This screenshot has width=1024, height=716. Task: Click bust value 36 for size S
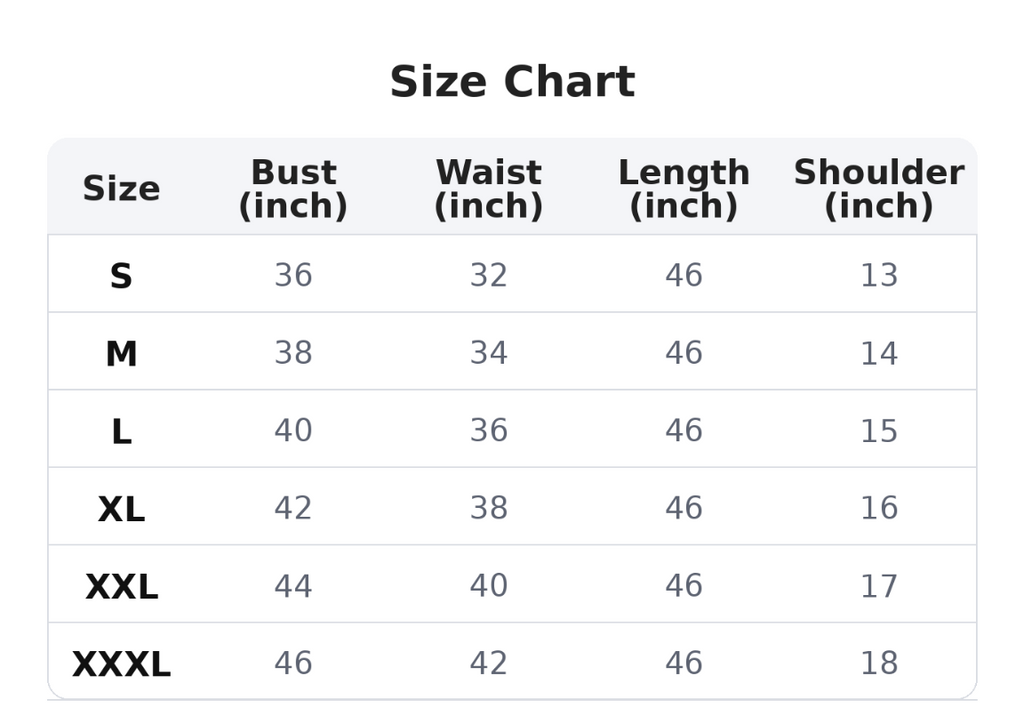tap(293, 275)
